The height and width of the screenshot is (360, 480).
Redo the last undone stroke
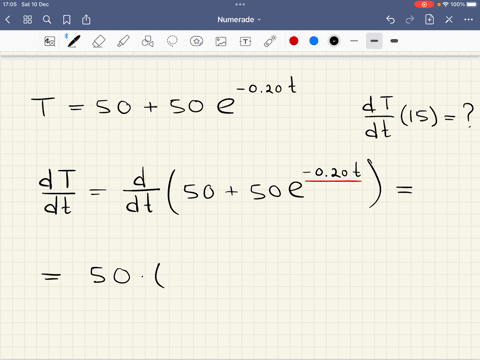[410, 20]
